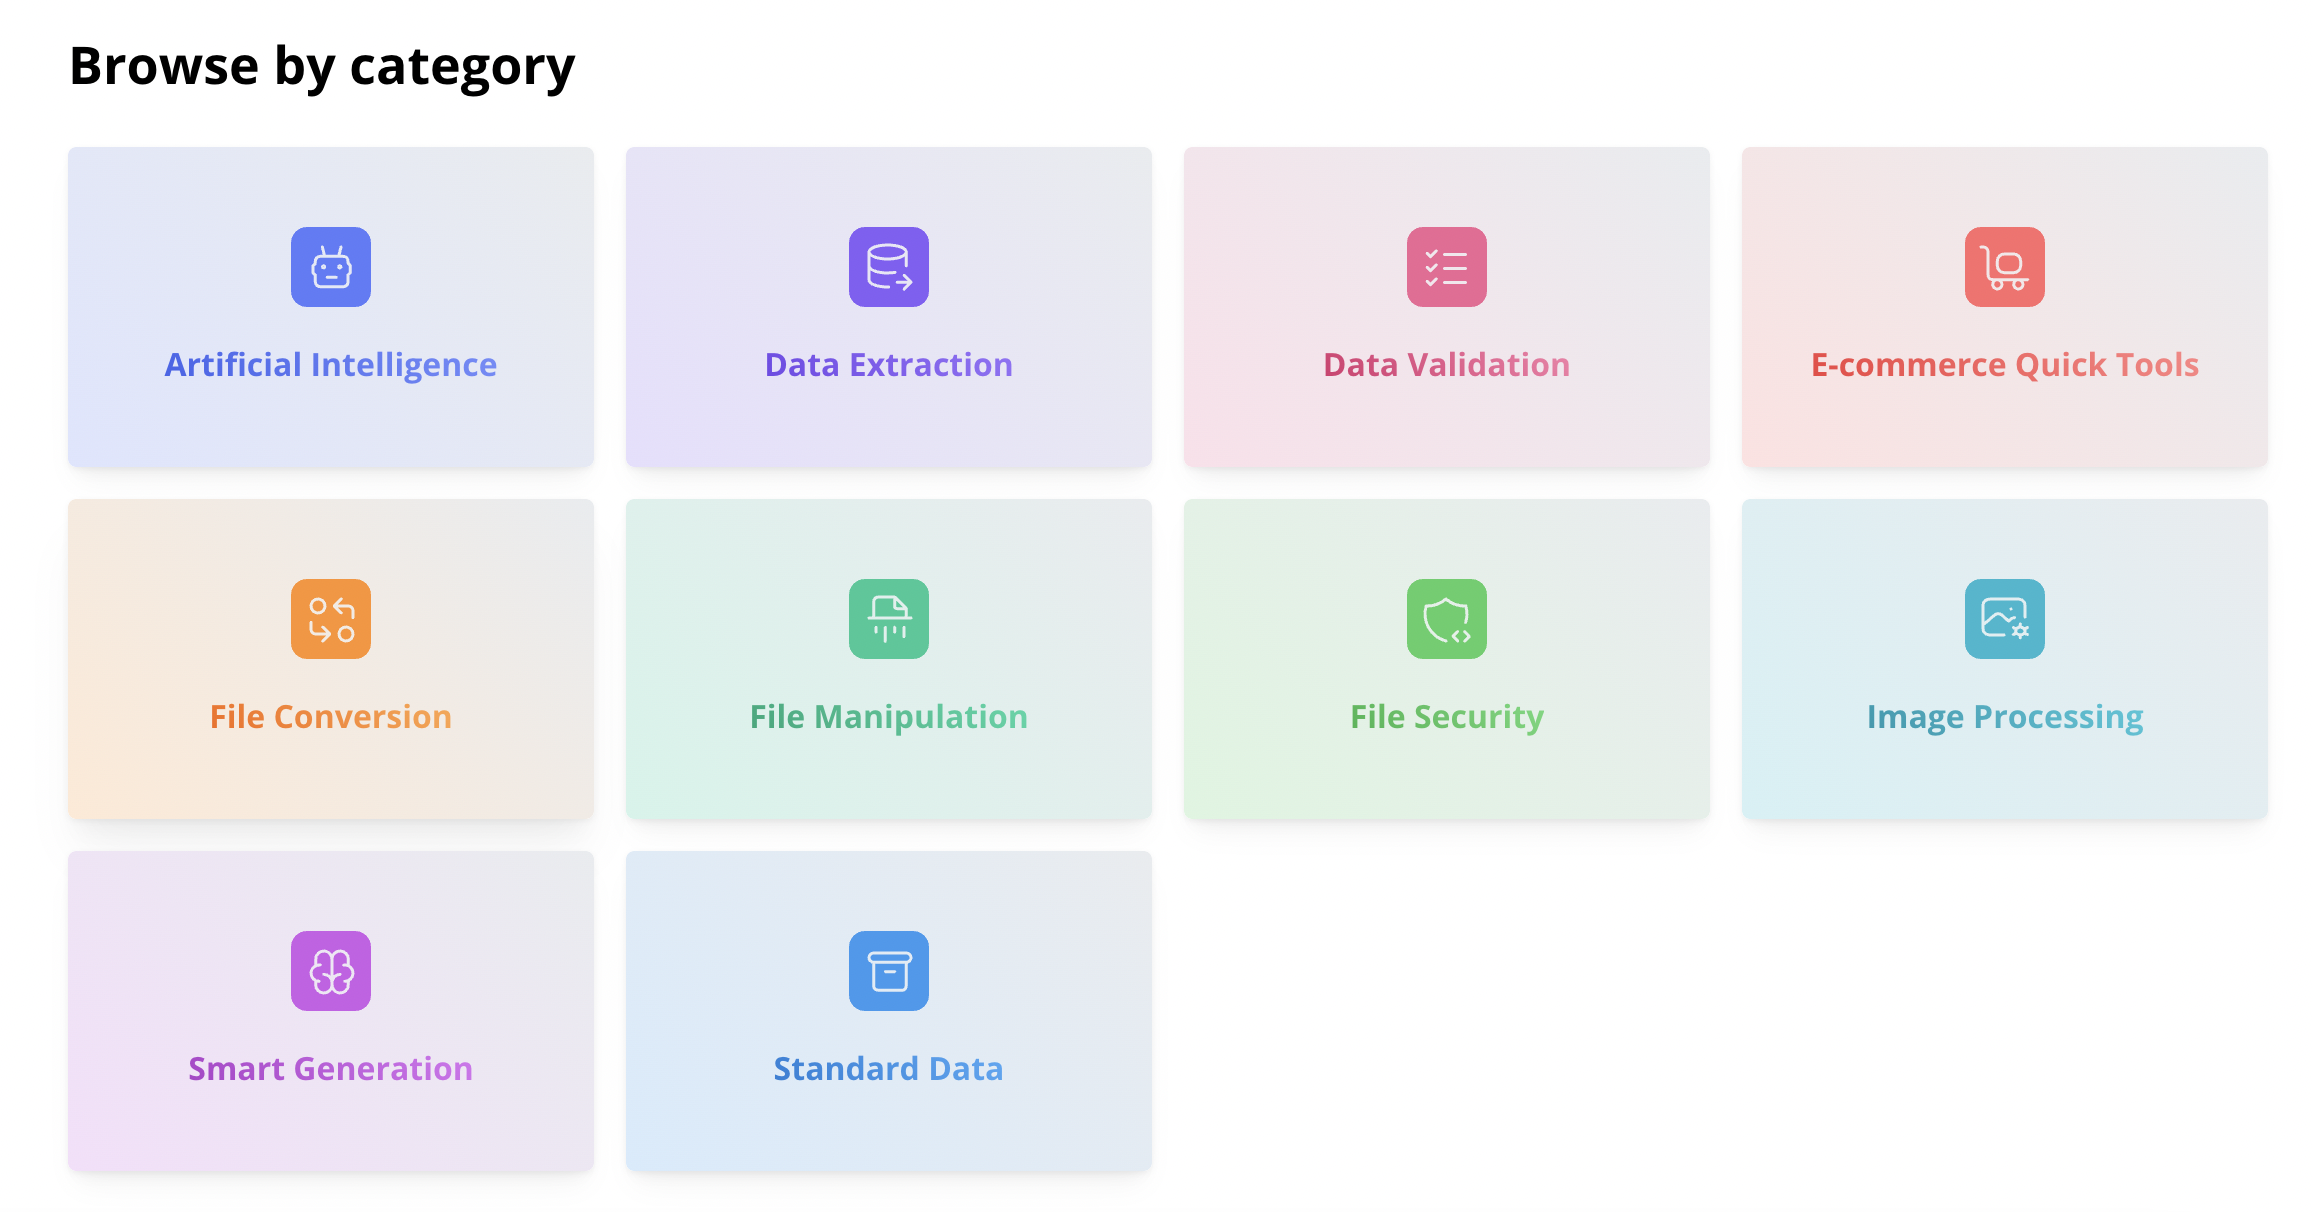Click the File Conversion arrows icon
The height and width of the screenshot is (1212, 2312).
click(331, 619)
